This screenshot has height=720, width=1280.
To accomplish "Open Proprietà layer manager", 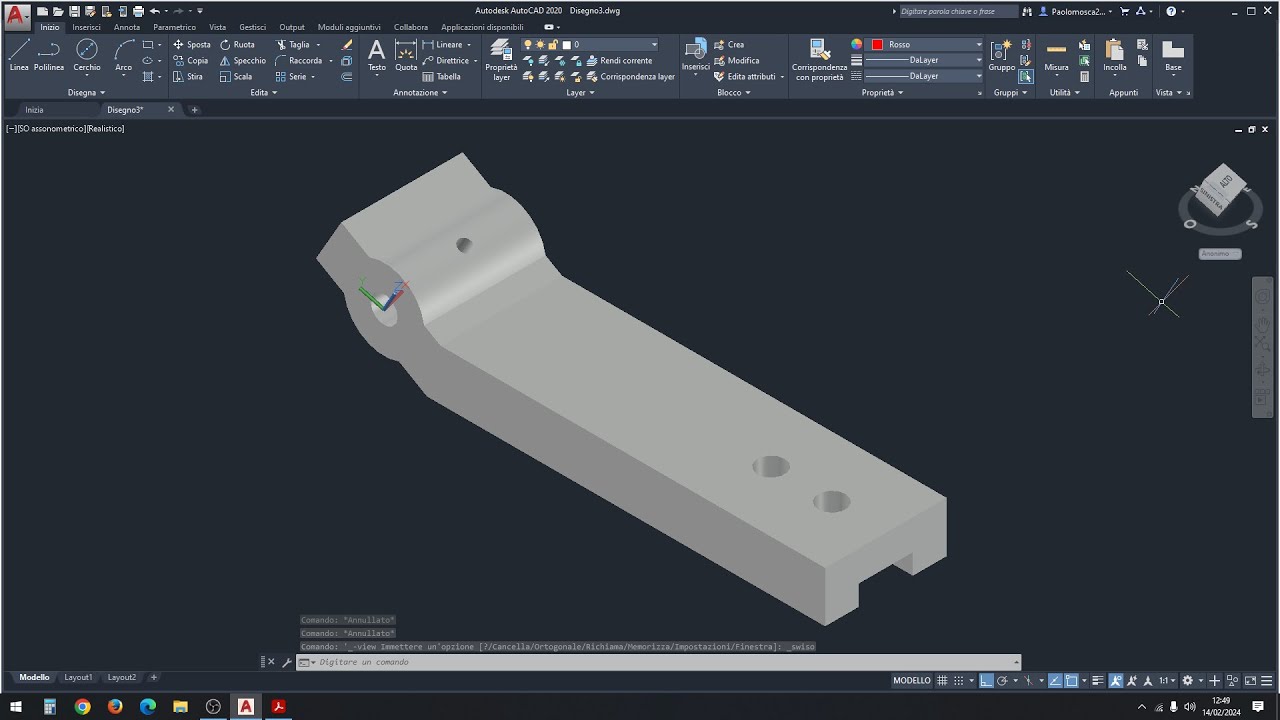I will click(501, 60).
